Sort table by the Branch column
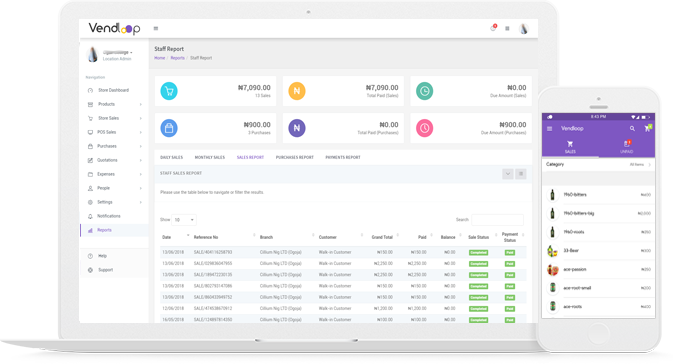Viewport: 673px width, 364px height. [x=286, y=237]
